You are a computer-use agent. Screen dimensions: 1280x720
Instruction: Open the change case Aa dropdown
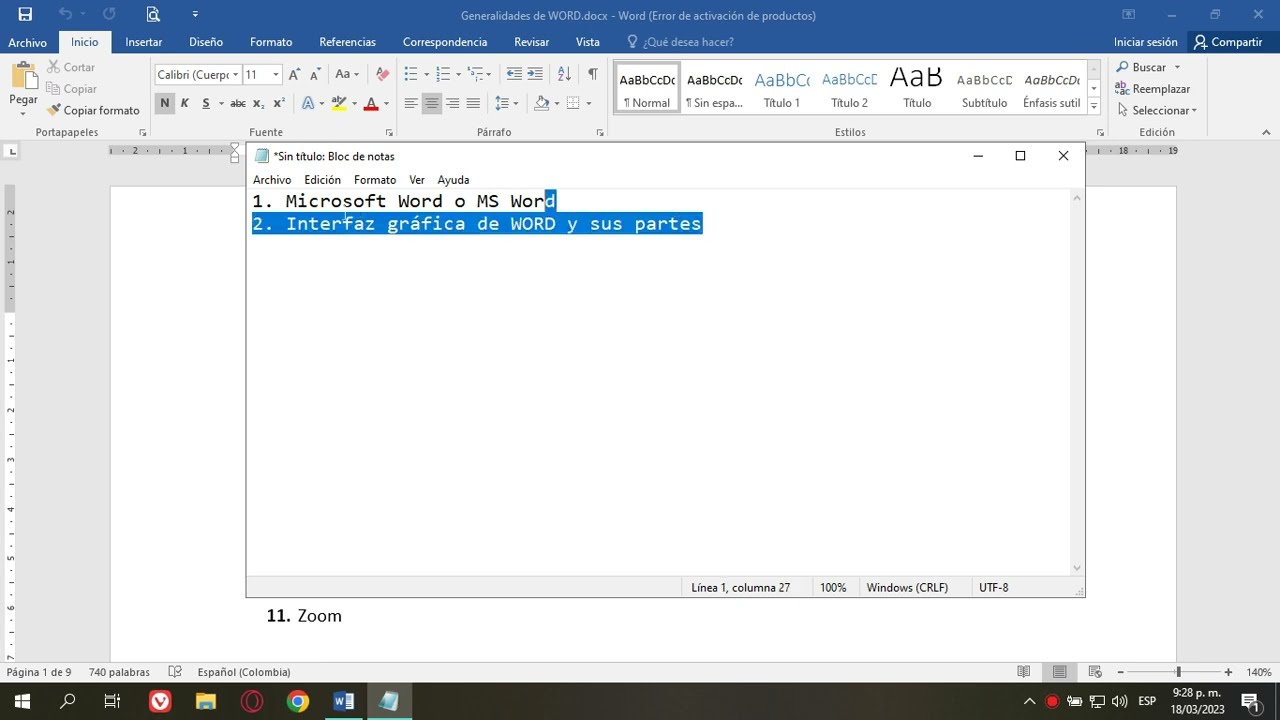pos(347,74)
